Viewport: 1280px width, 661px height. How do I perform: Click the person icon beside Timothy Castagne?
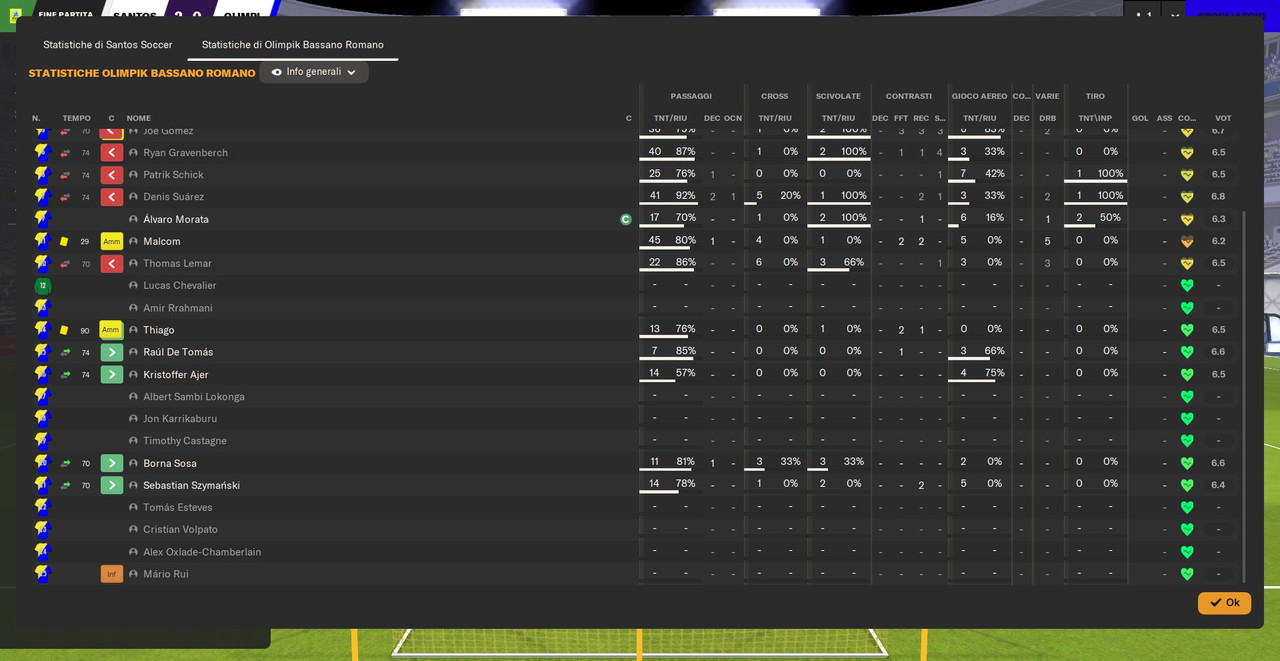pyautogui.click(x=134, y=441)
